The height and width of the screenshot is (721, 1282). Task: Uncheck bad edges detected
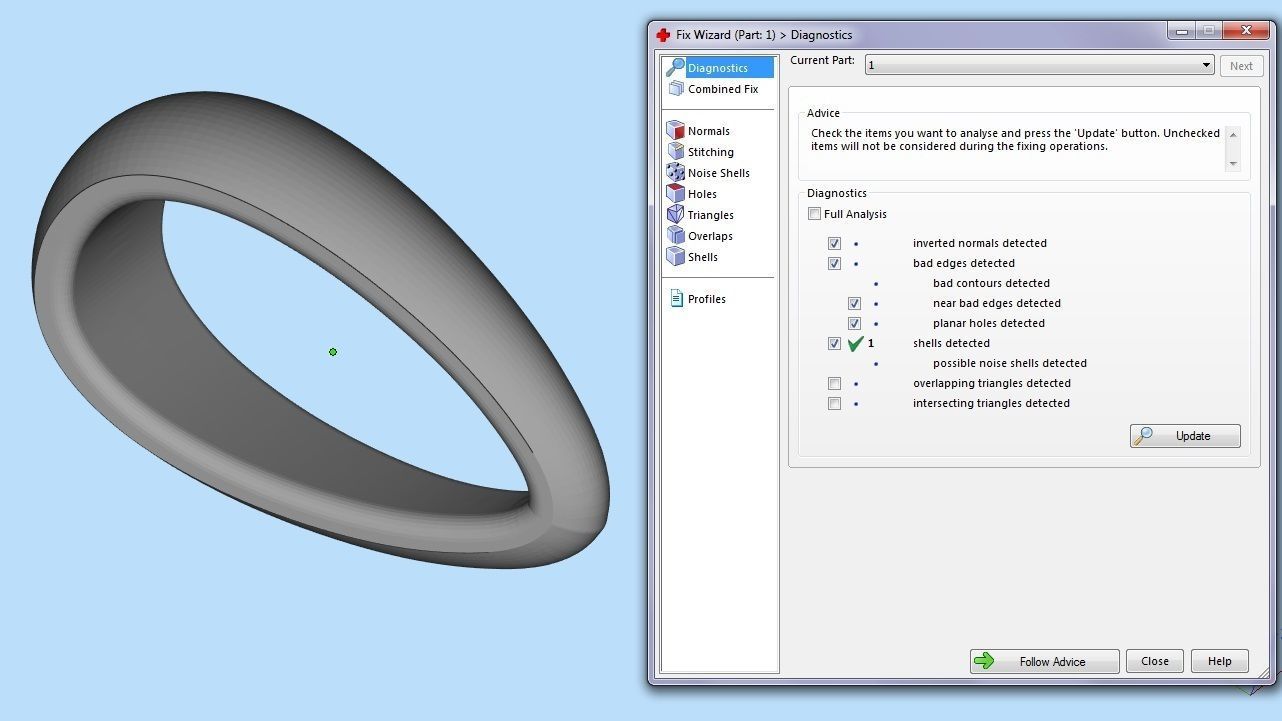click(x=834, y=263)
